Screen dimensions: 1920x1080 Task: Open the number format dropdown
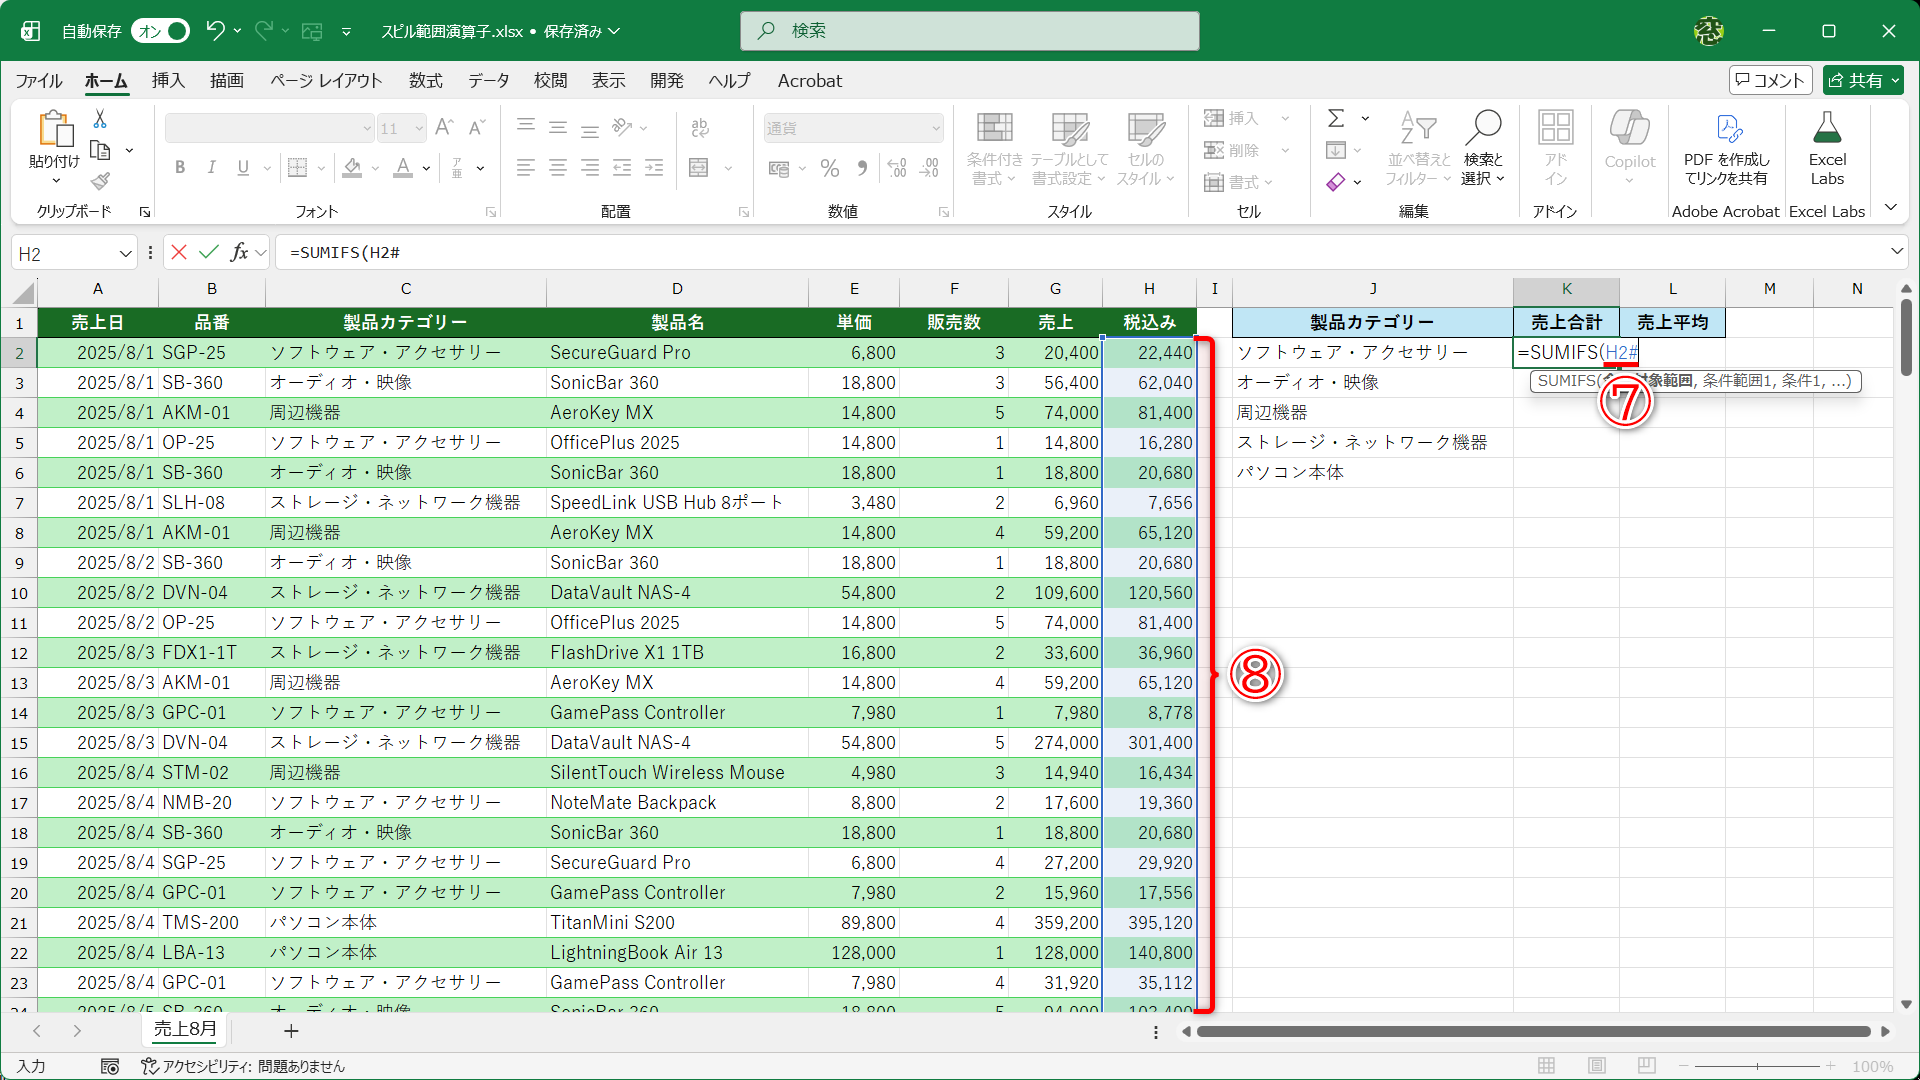click(x=936, y=128)
